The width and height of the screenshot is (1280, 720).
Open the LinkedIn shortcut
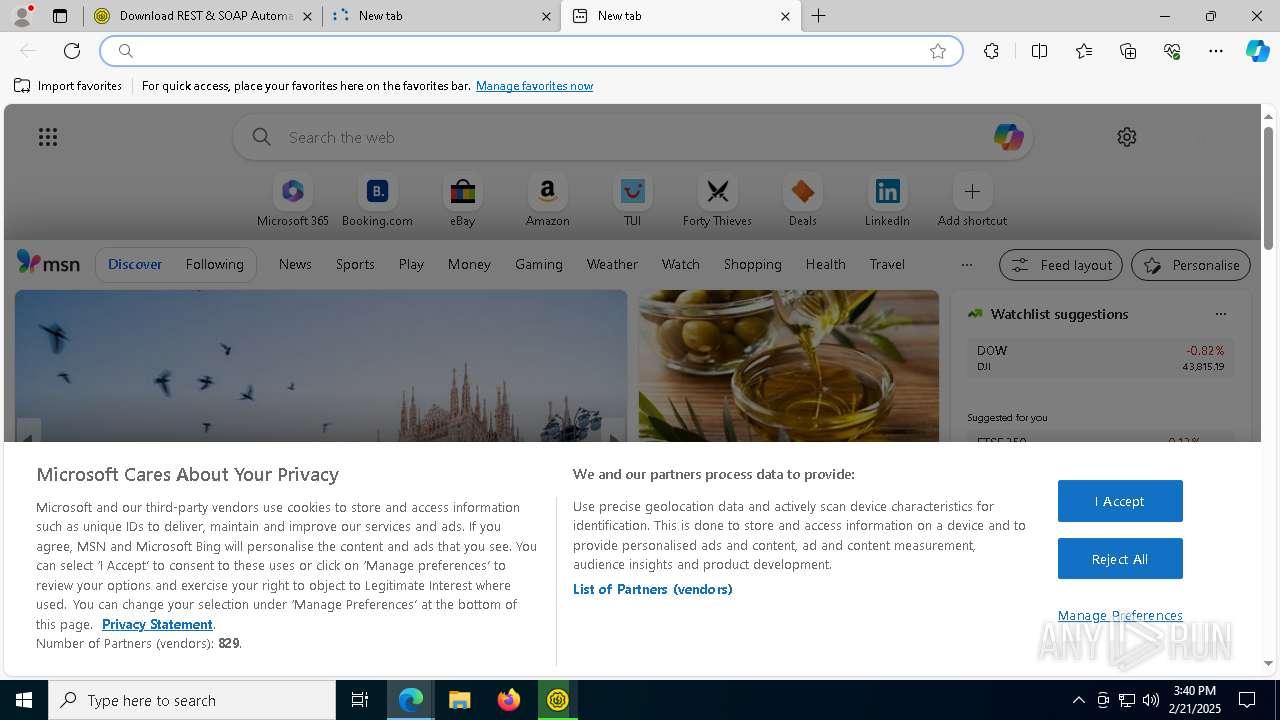click(887, 201)
